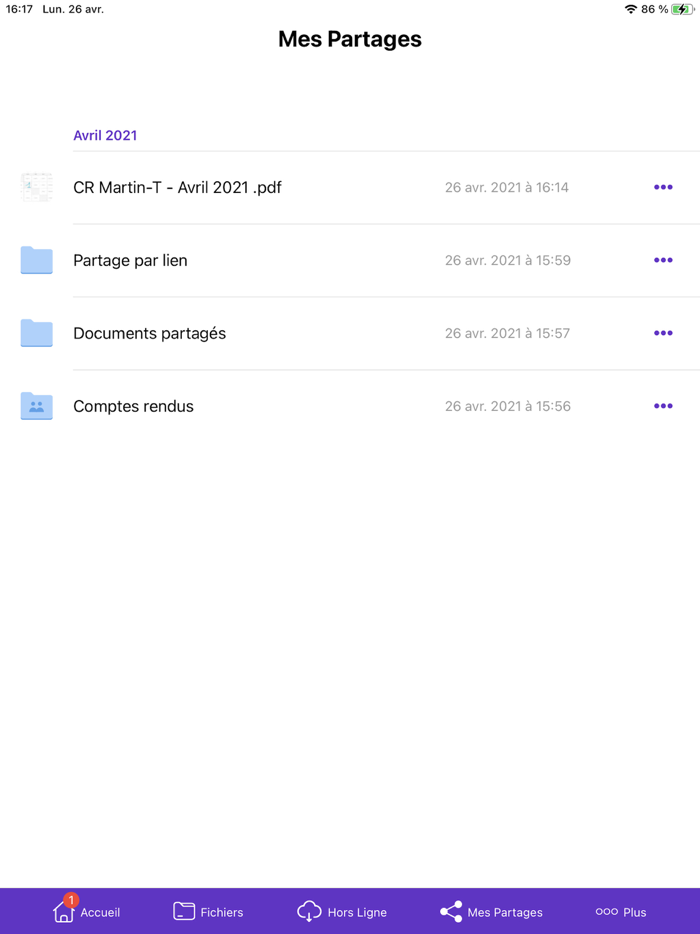The height and width of the screenshot is (934, 700).
Task: Select the Mes Partages tab
Action: 491,911
